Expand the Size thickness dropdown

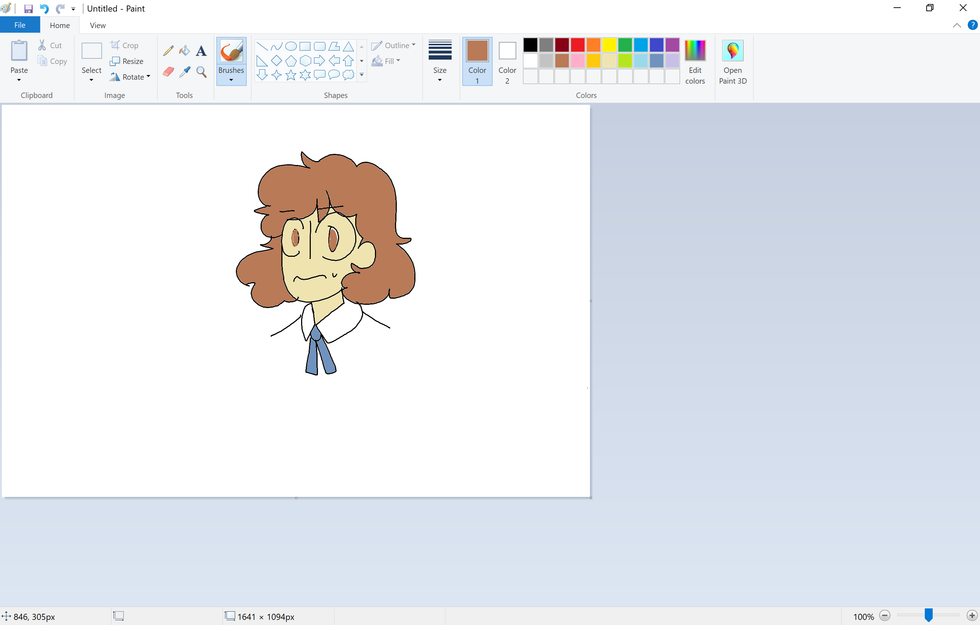point(440,62)
